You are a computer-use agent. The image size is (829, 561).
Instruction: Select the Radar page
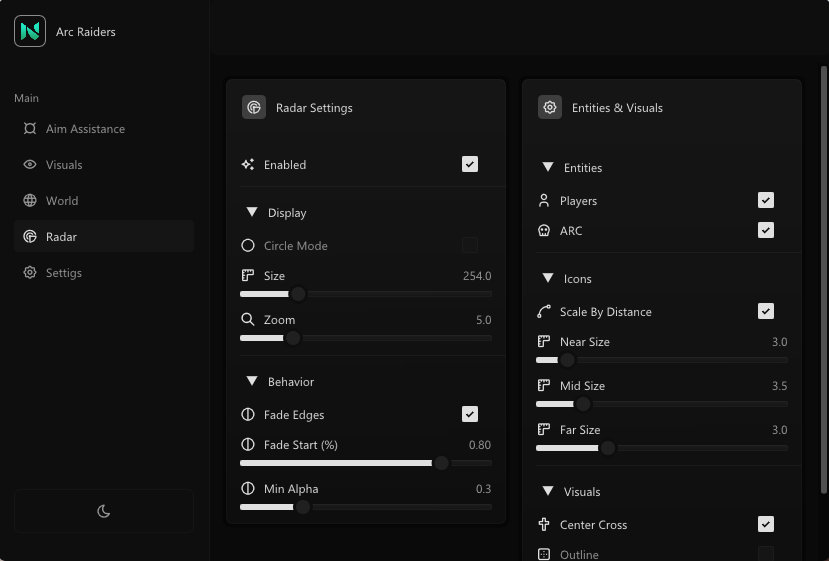104,236
